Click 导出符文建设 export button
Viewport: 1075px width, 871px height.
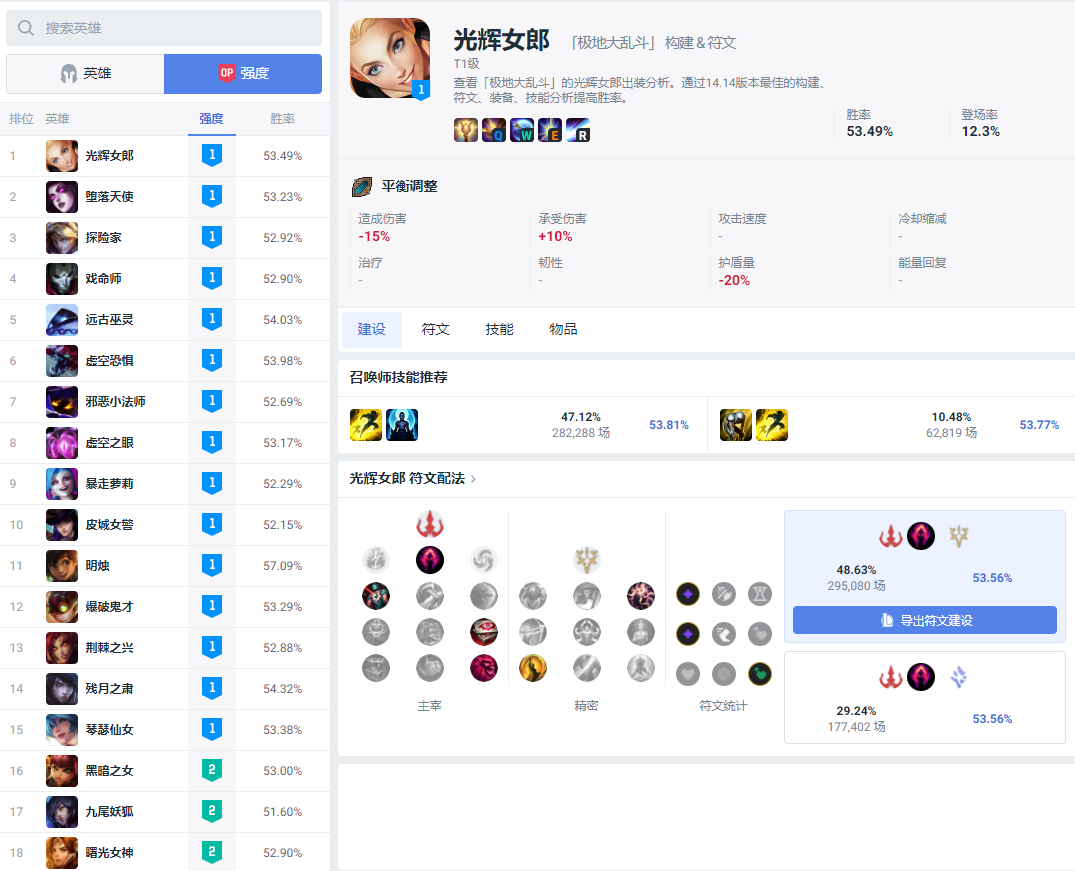click(924, 620)
